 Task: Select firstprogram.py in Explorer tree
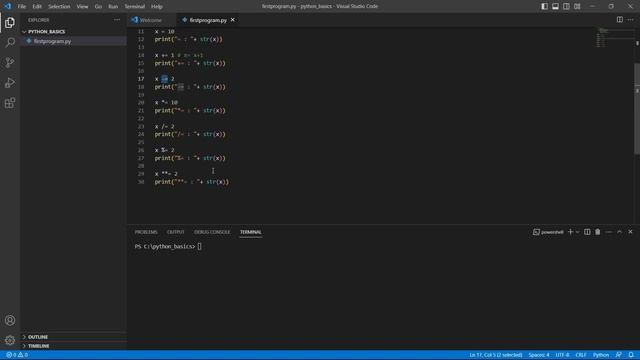pyautogui.click(x=52, y=41)
